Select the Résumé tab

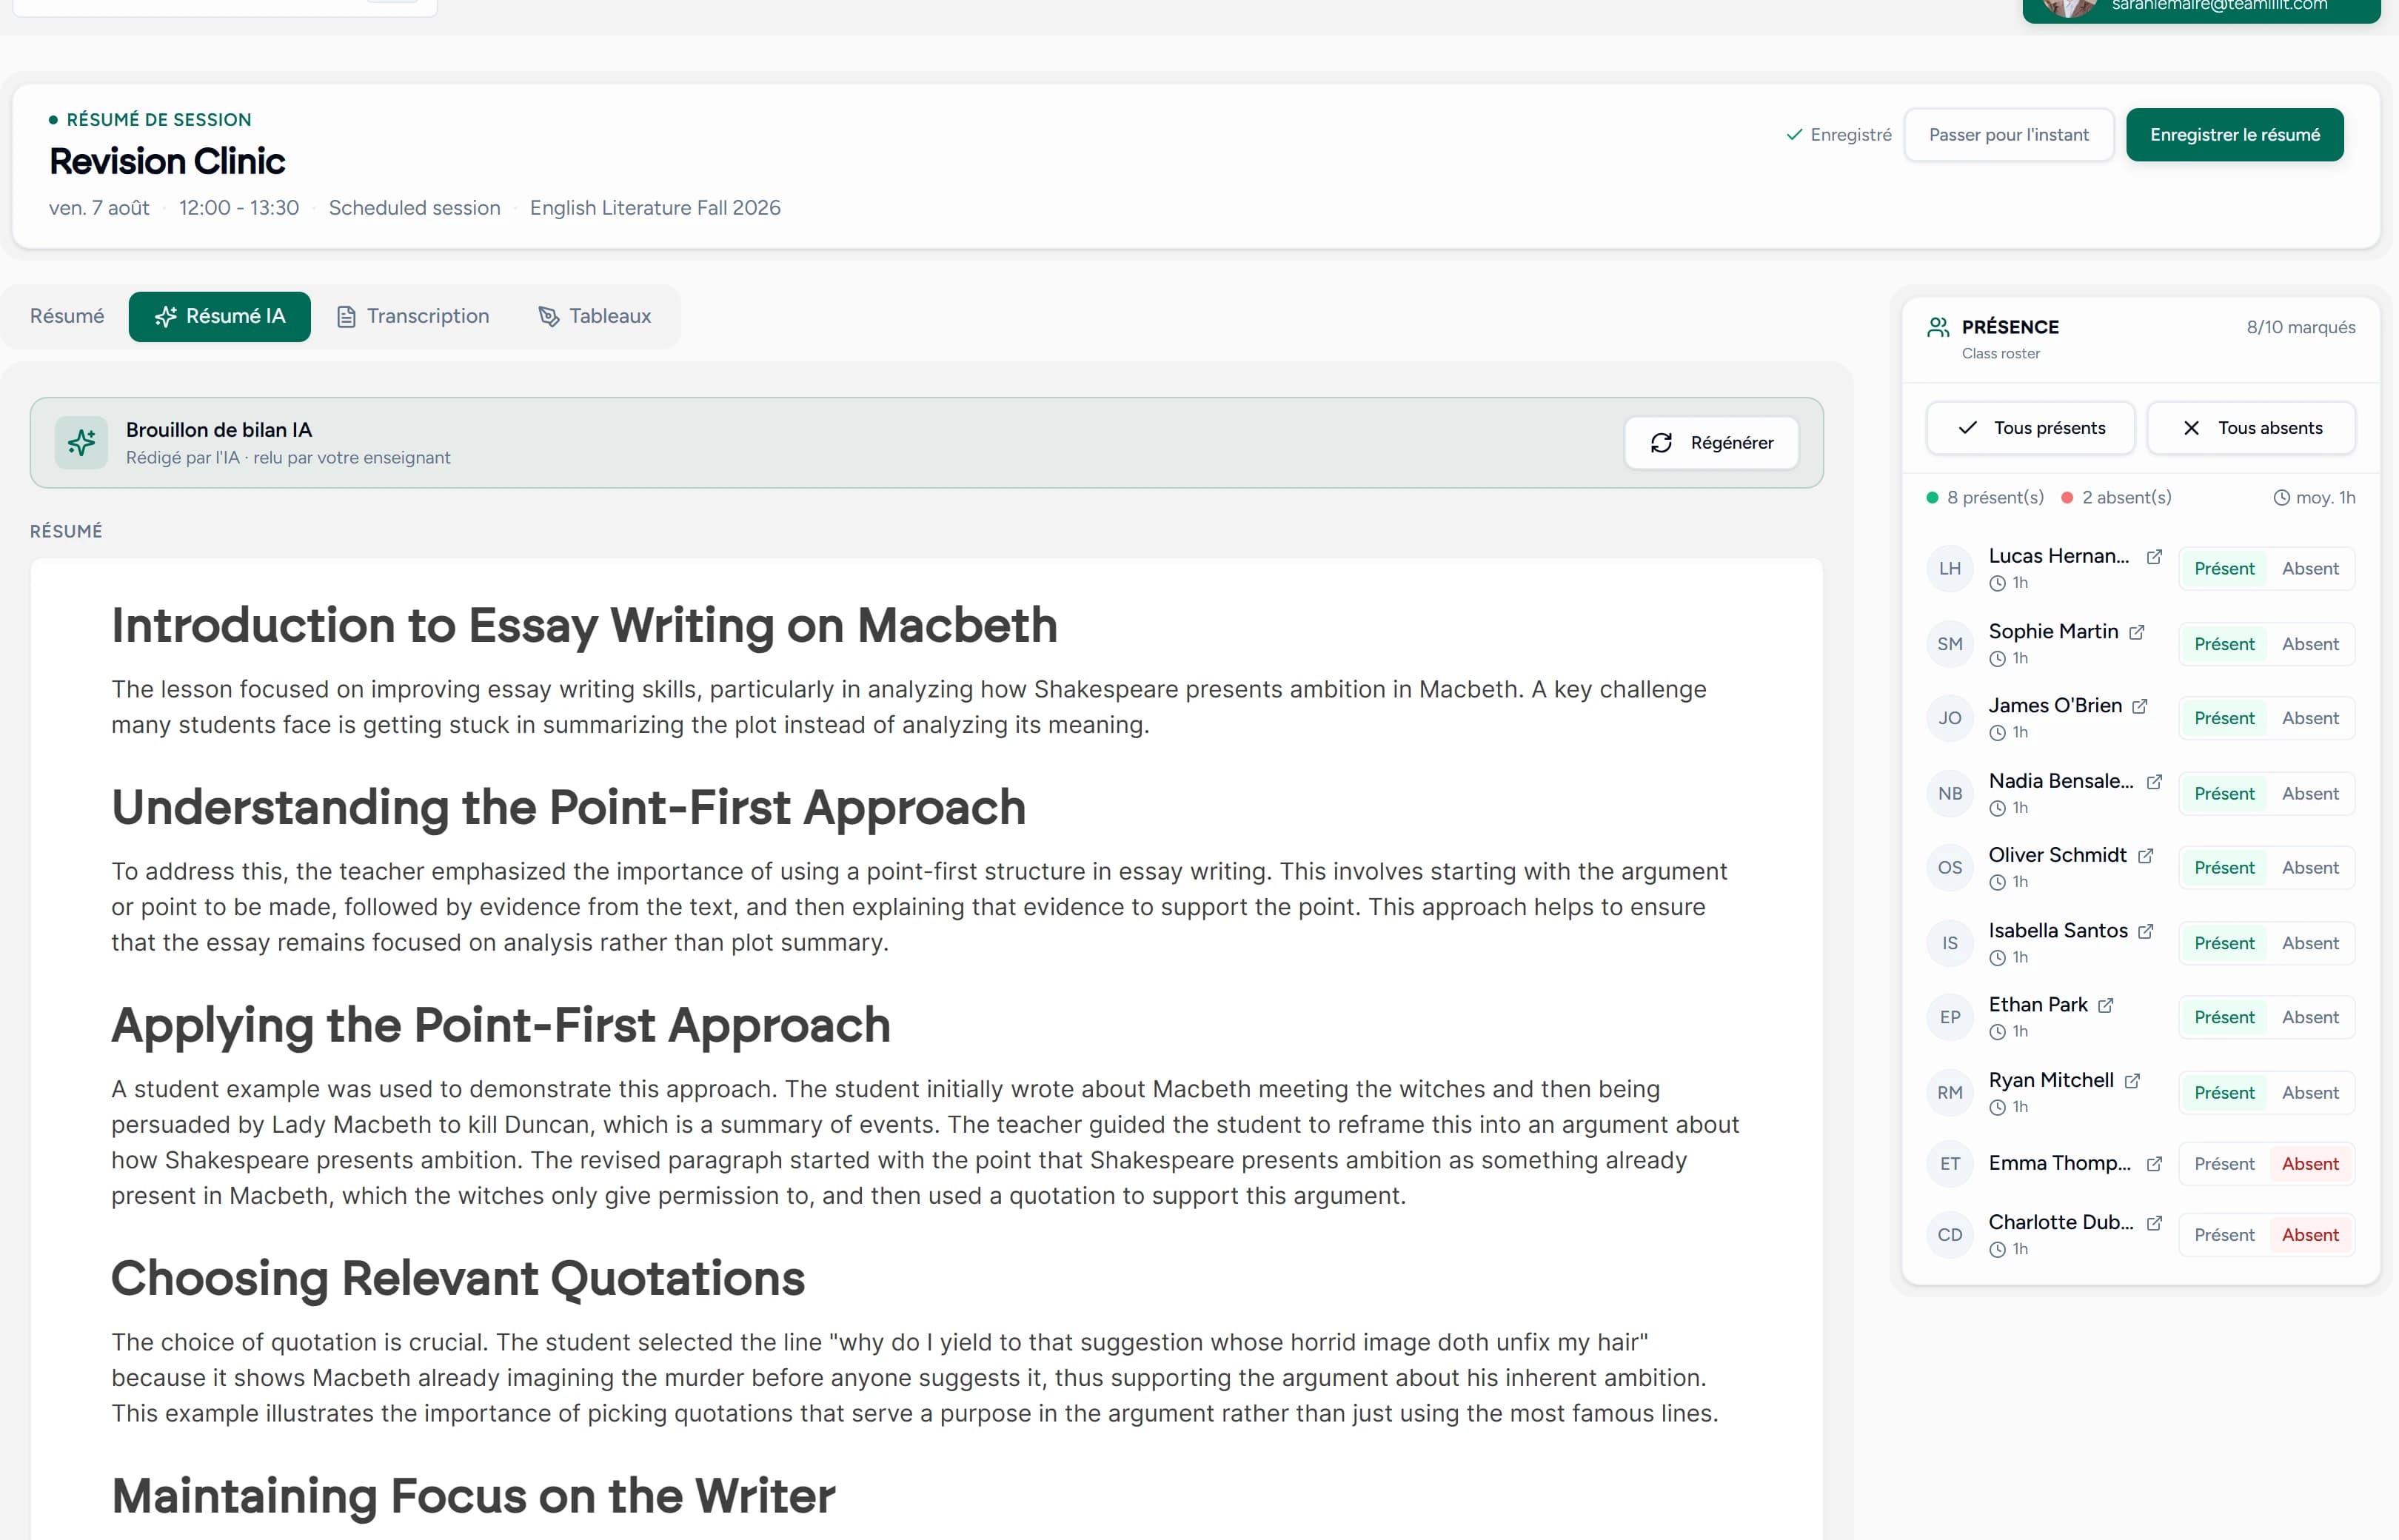point(67,316)
